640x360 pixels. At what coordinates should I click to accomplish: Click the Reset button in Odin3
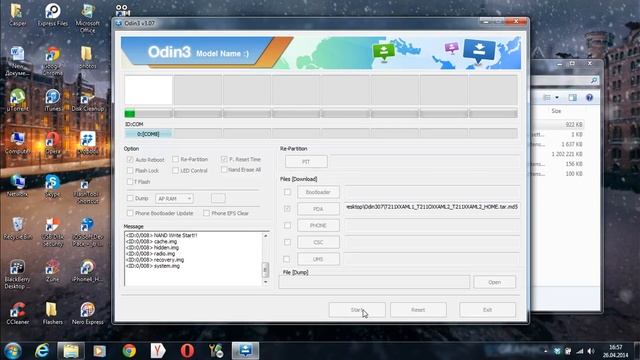click(418, 310)
